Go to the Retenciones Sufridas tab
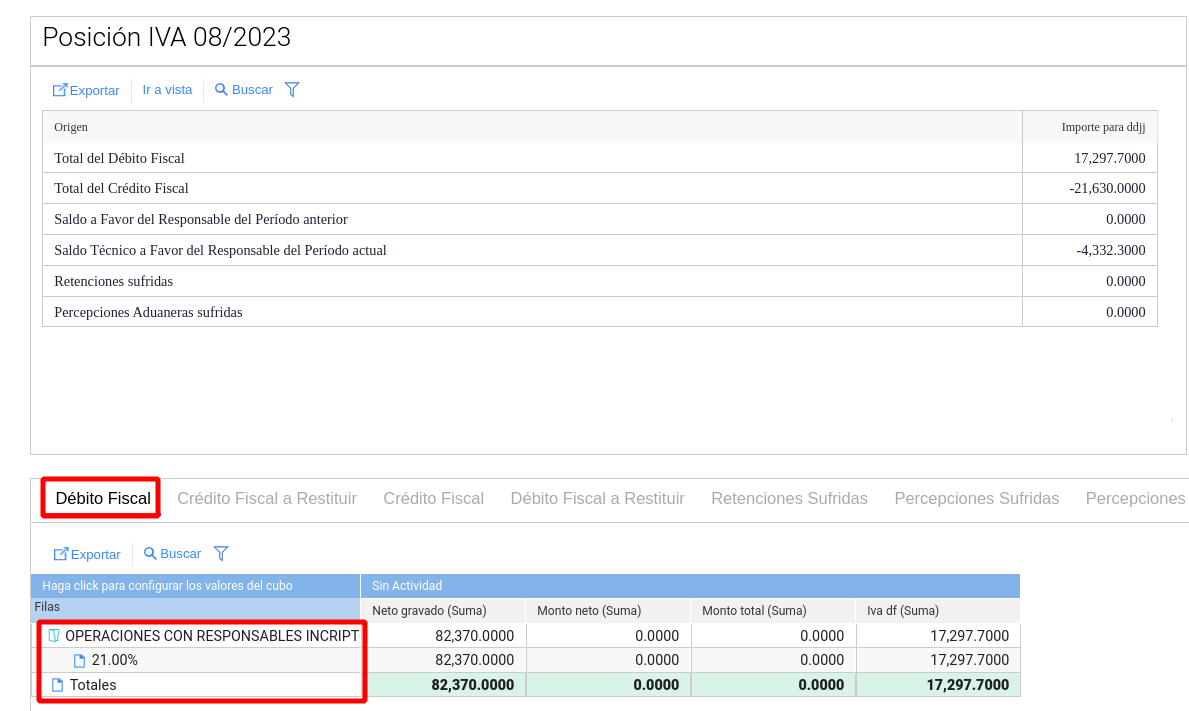Screen dimensions: 1189x711 (x=789, y=498)
